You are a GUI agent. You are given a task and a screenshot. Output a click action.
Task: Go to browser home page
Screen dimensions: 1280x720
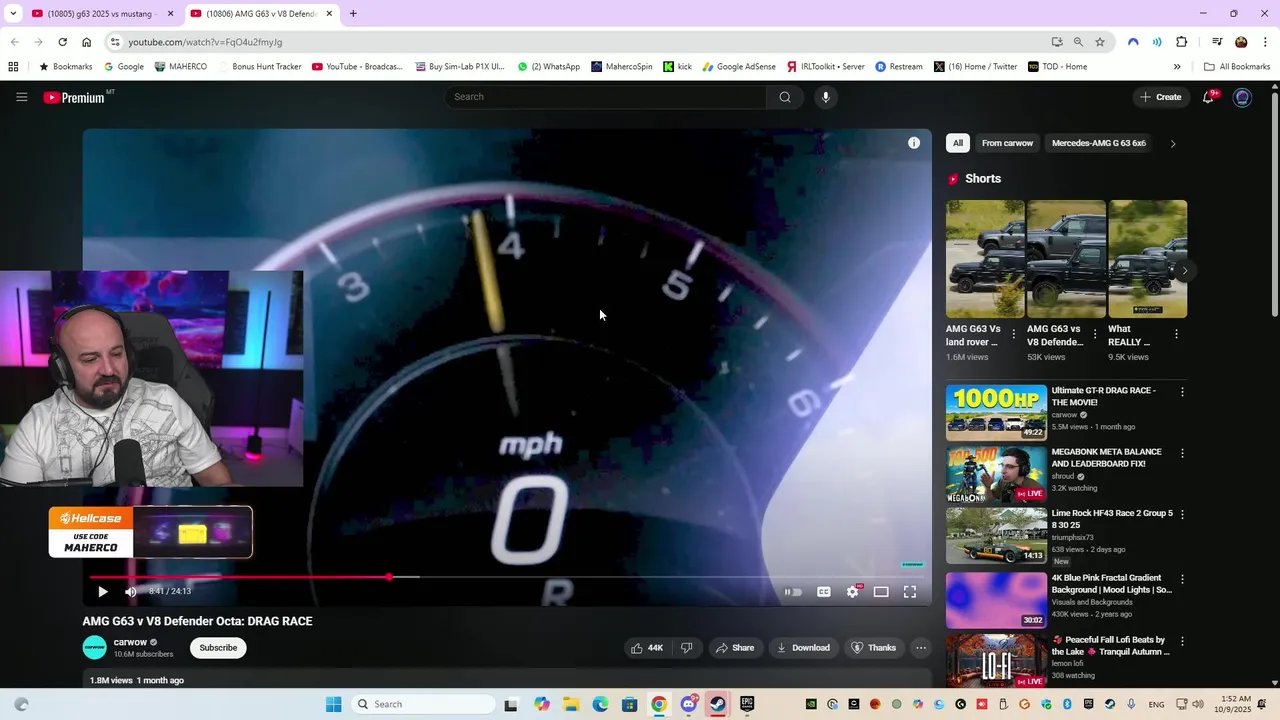click(x=87, y=42)
